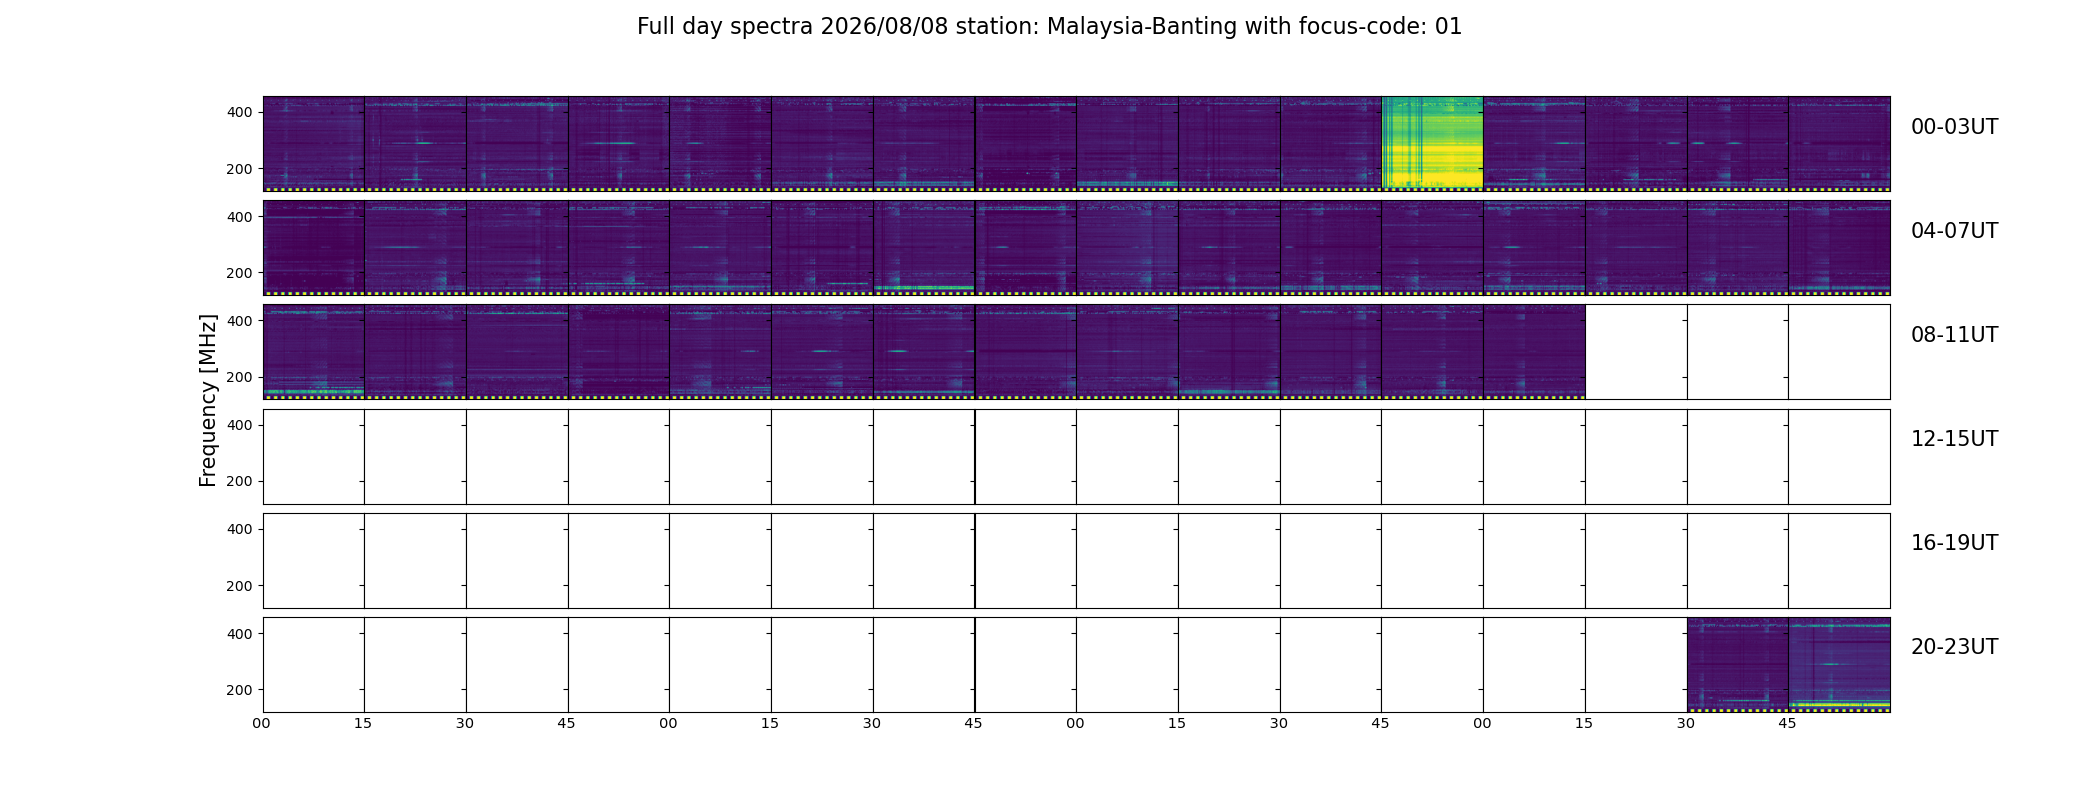Select the last spectrum tile in 20-23UT row

(1839, 665)
